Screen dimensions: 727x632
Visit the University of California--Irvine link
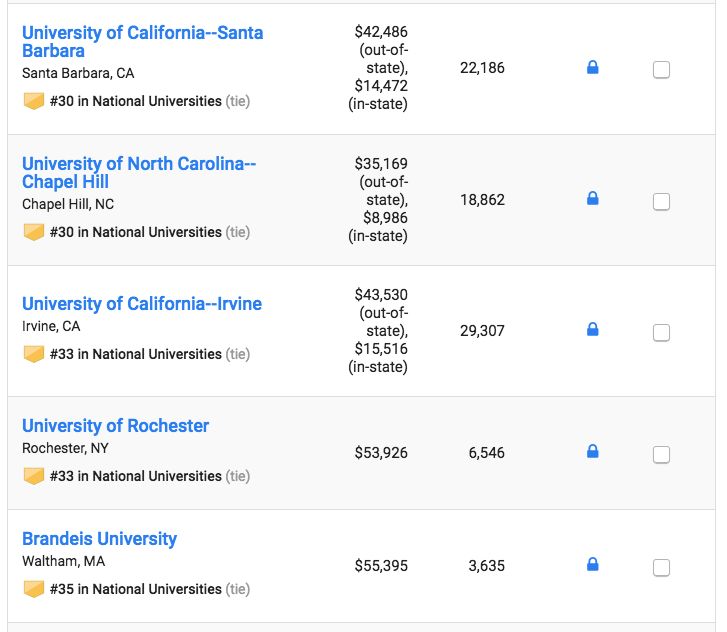coord(142,303)
